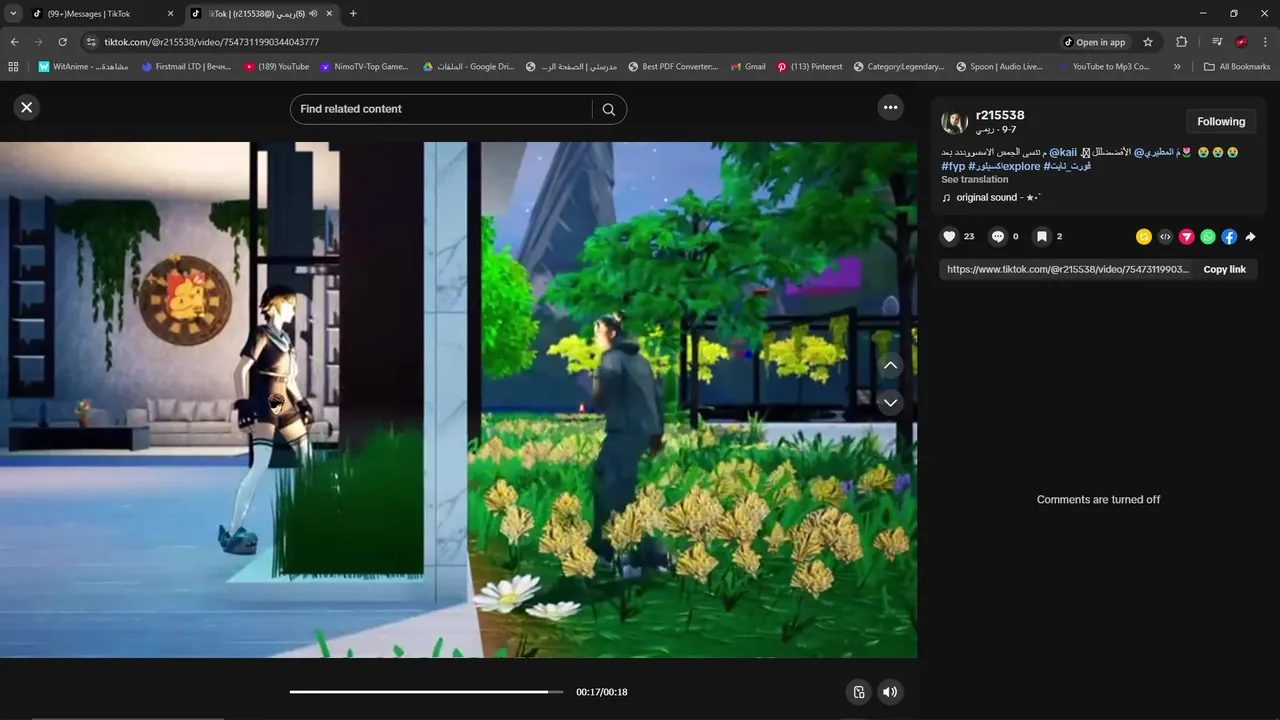Open Category:Legendary bookmark

click(899, 67)
